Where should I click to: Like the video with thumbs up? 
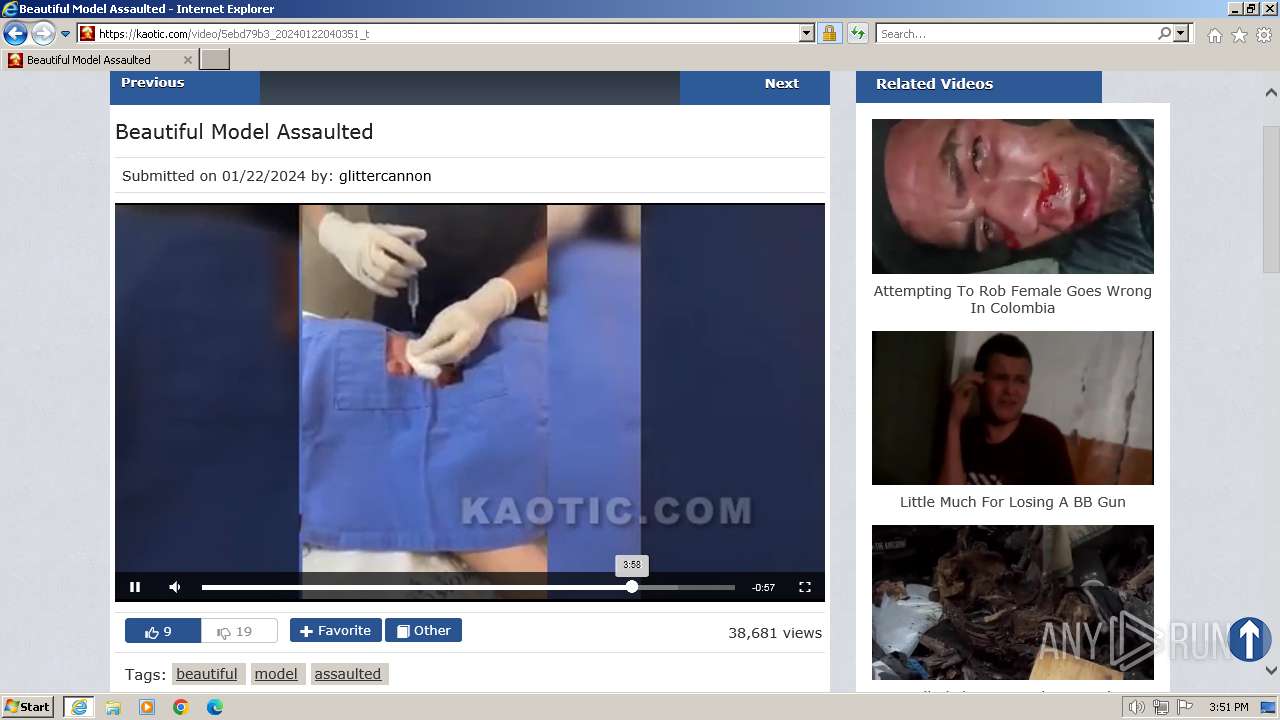163,631
